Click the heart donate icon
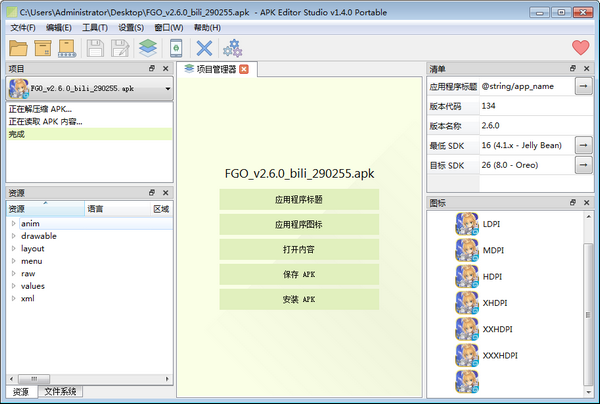Viewport: 600px width, 404px height. point(580,48)
